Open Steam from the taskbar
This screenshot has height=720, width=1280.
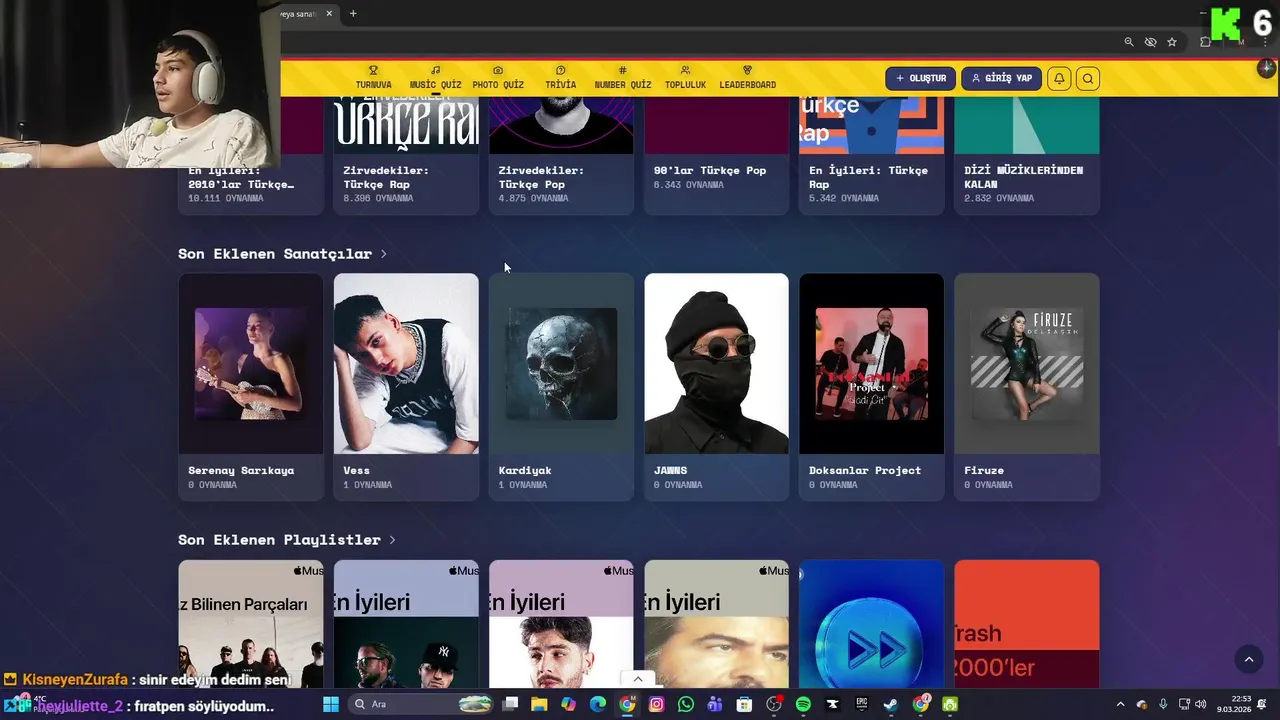891,704
